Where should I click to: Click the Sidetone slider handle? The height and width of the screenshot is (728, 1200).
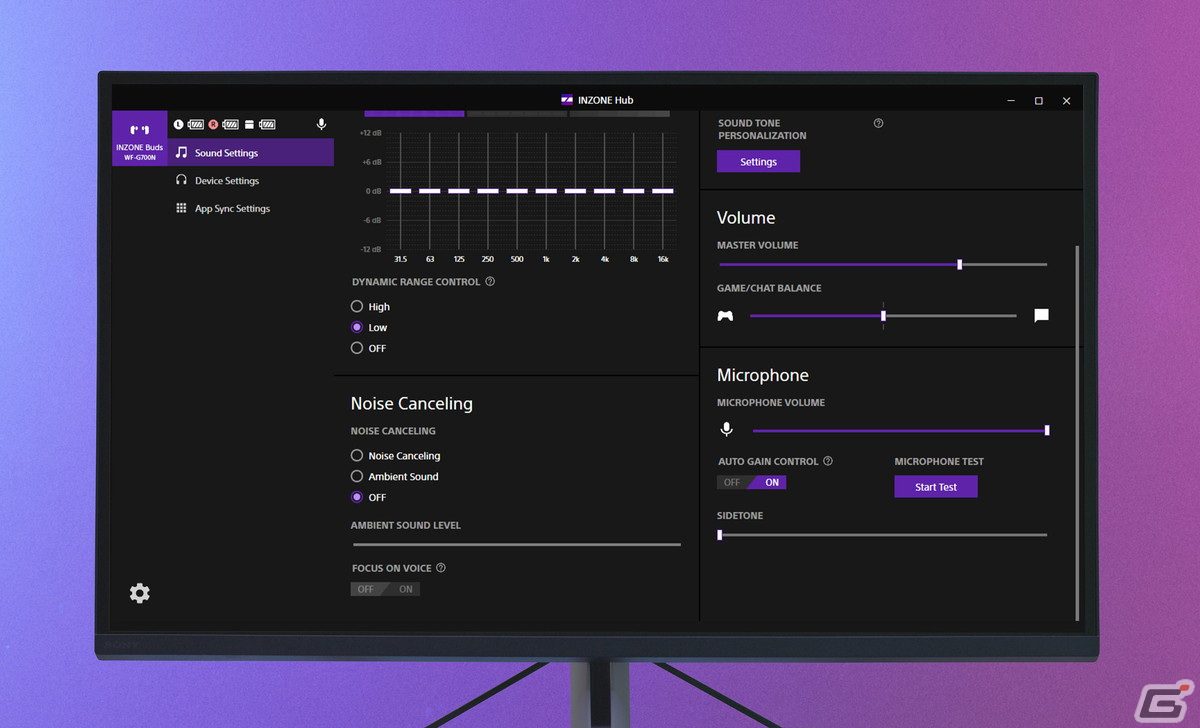click(x=720, y=535)
